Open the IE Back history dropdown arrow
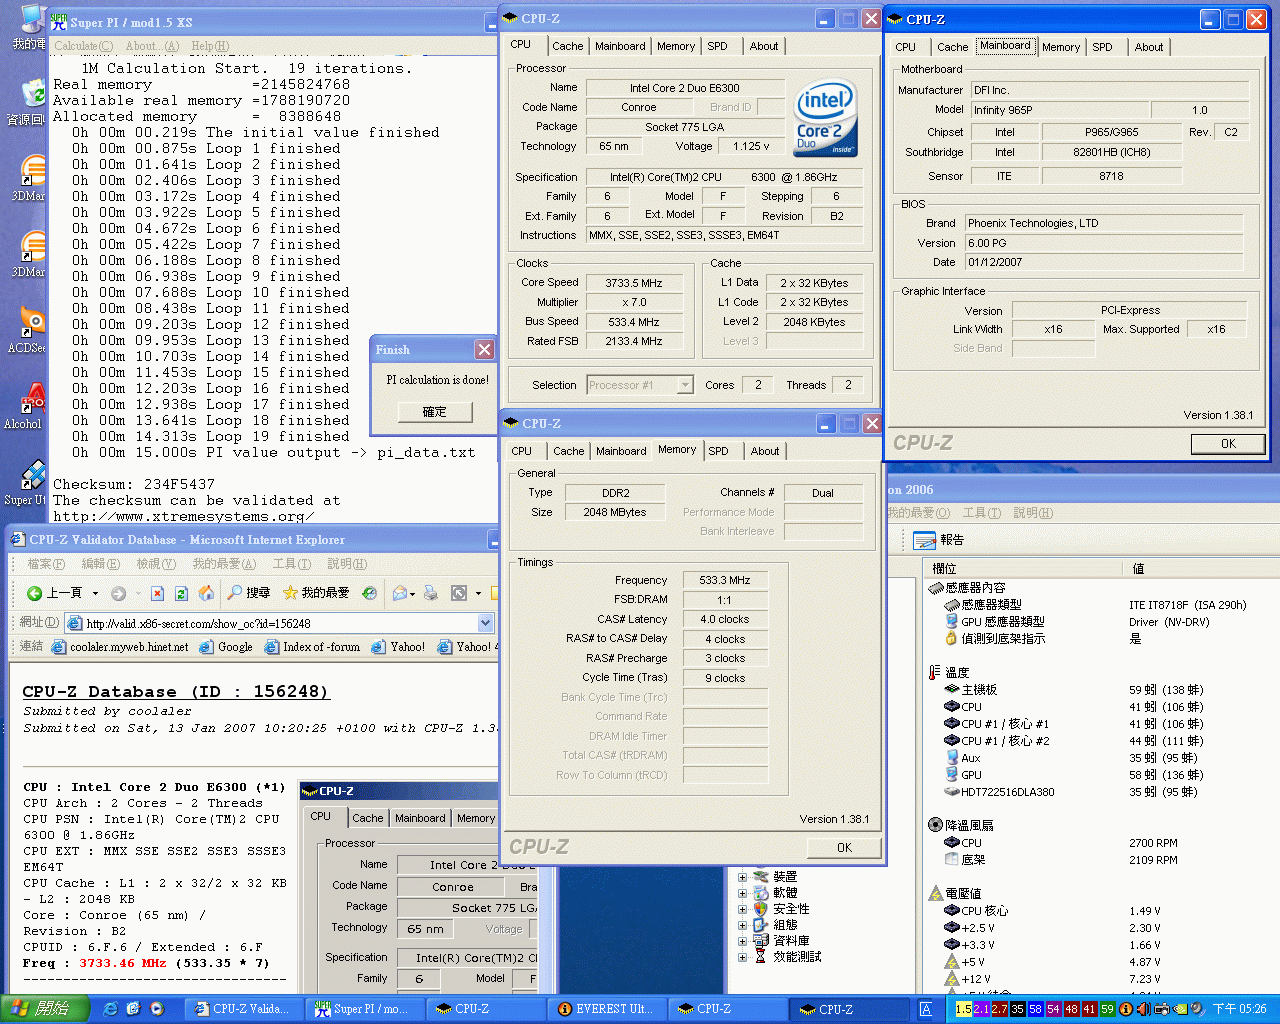This screenshot has height=1024, width=1280. click(x=95, y=593)
